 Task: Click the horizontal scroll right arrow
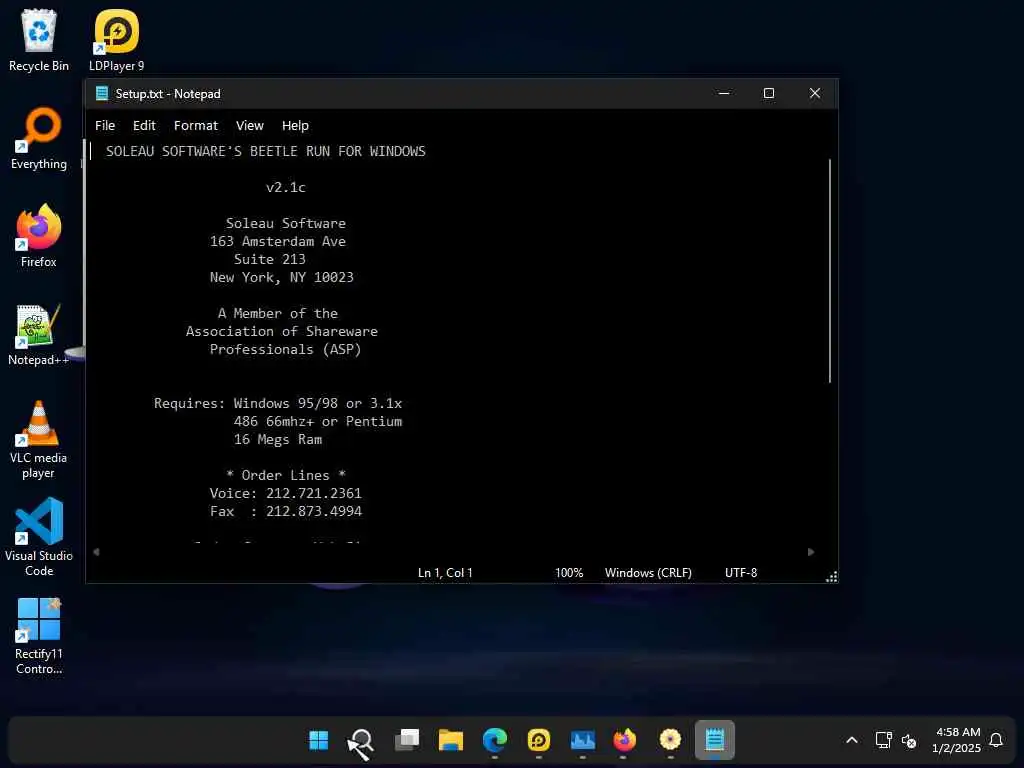point(810,552)
